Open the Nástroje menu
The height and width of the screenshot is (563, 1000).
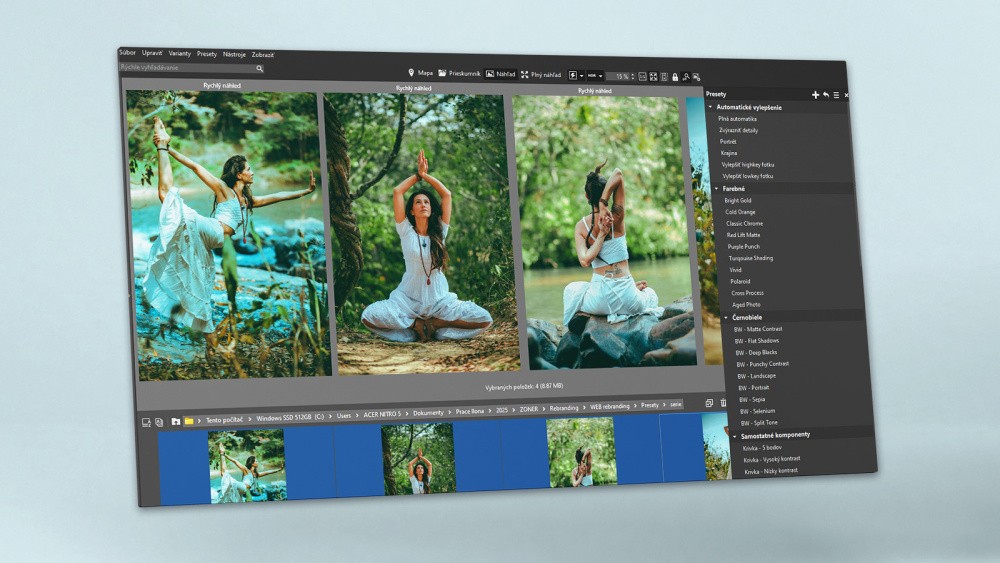pyautogui.click(x=234, y=54)
